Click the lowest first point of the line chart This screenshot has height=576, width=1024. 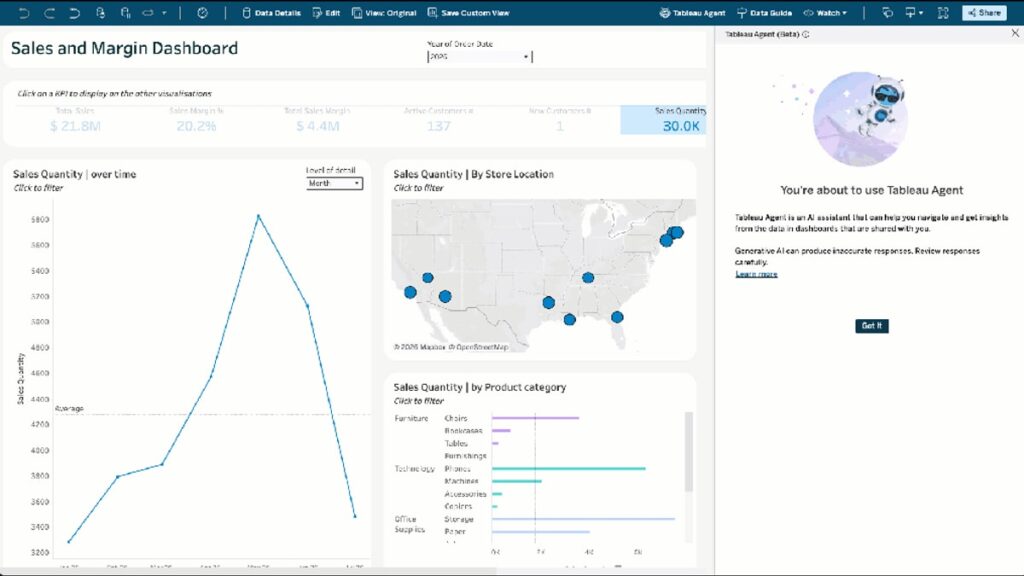69,541
